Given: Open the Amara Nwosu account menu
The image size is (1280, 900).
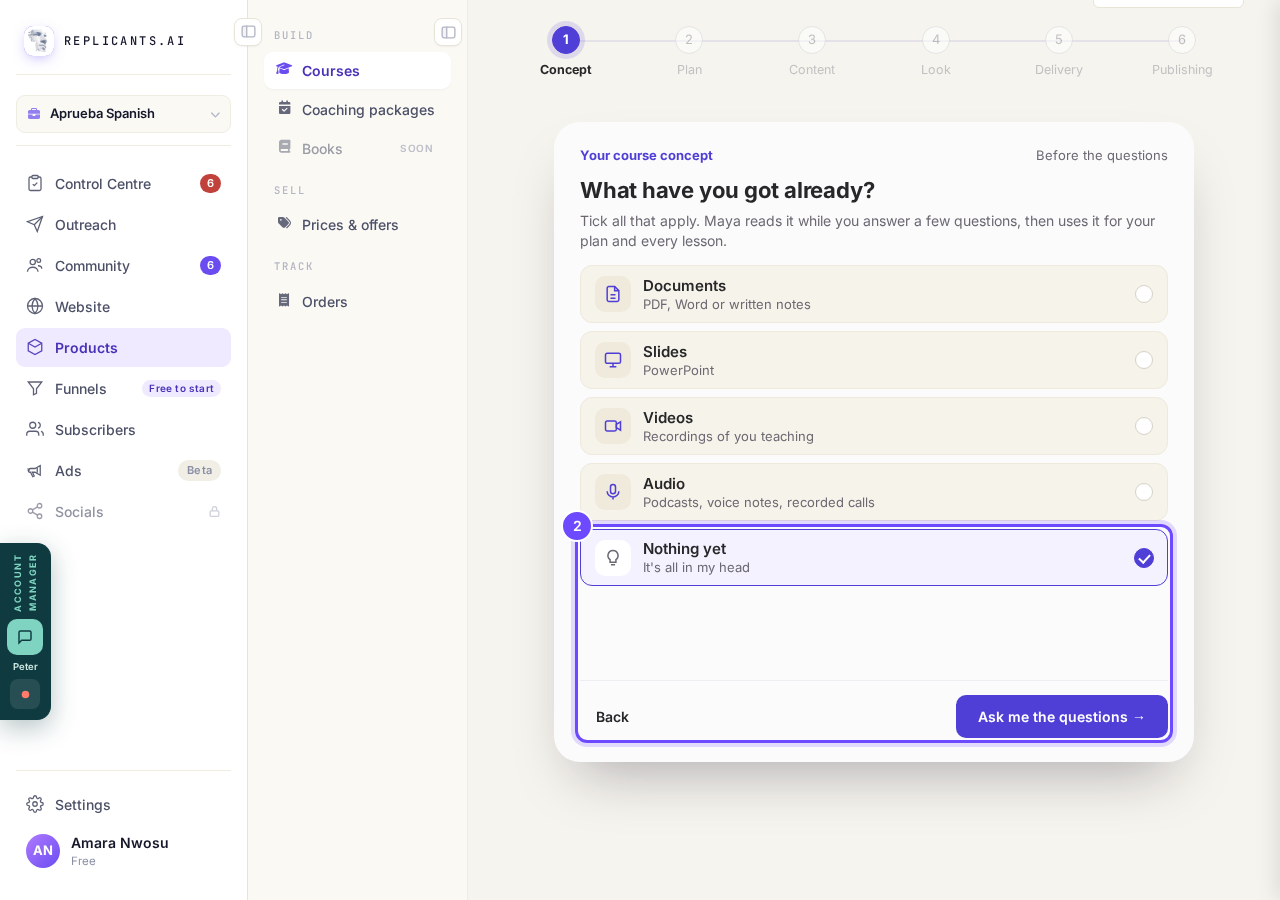Looking at the screenshot, I should (123, 851).
